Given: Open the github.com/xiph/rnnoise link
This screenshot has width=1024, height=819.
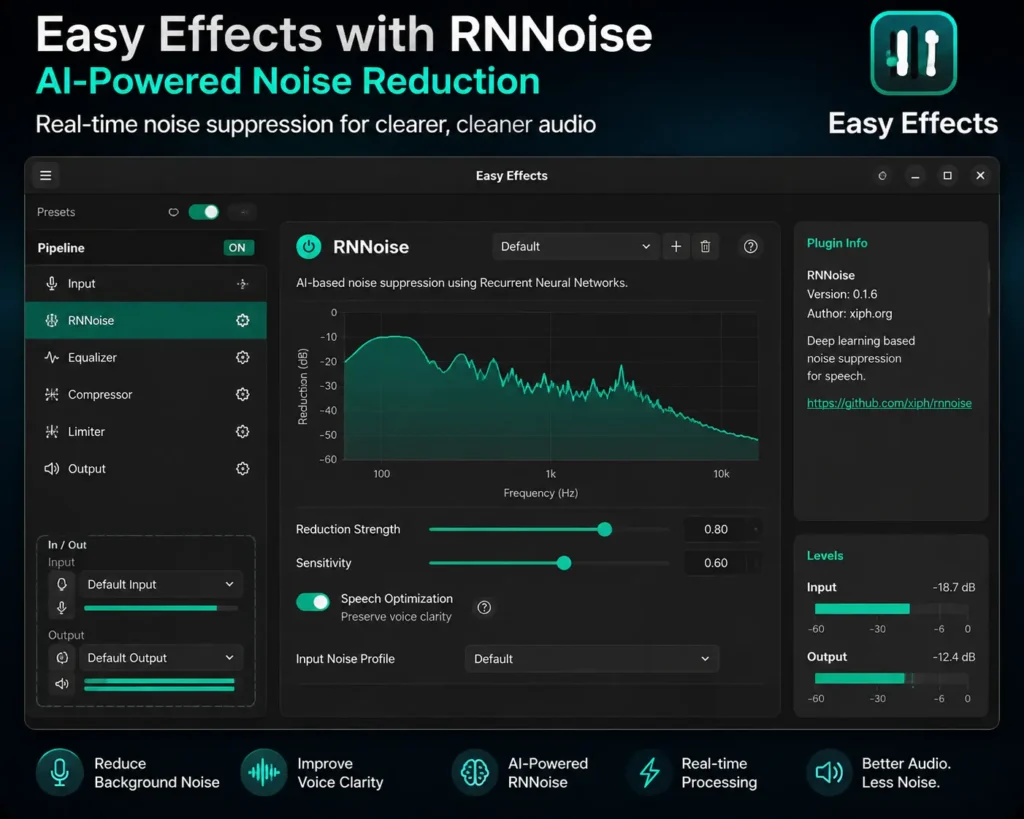Looking at the screenshot, I should (x=889, y=403).
